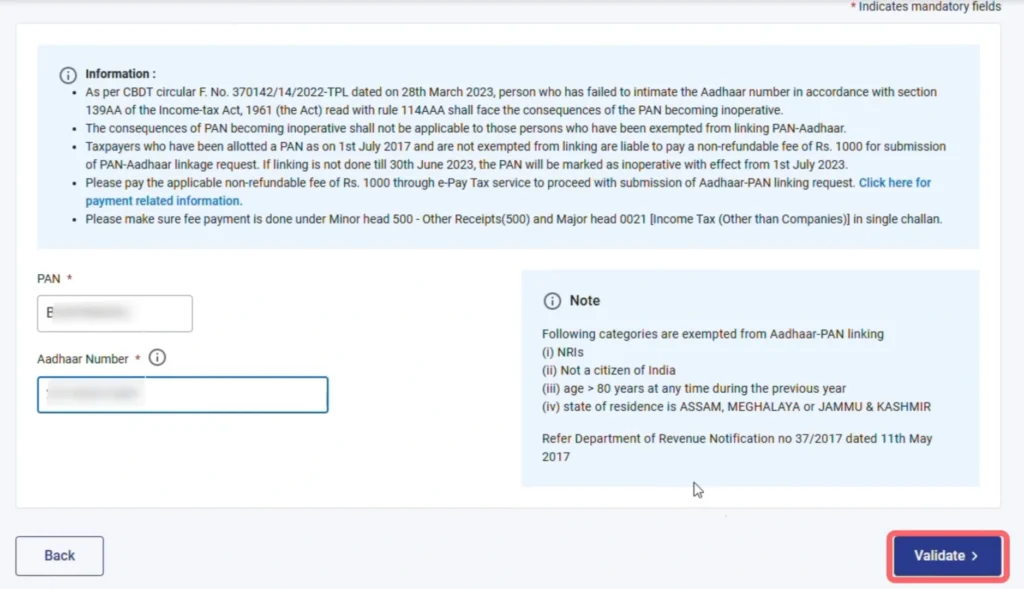This screenshot has height=589, width=1024.
Task: Focus the PAN input field
Action: (x=114, y=313)
